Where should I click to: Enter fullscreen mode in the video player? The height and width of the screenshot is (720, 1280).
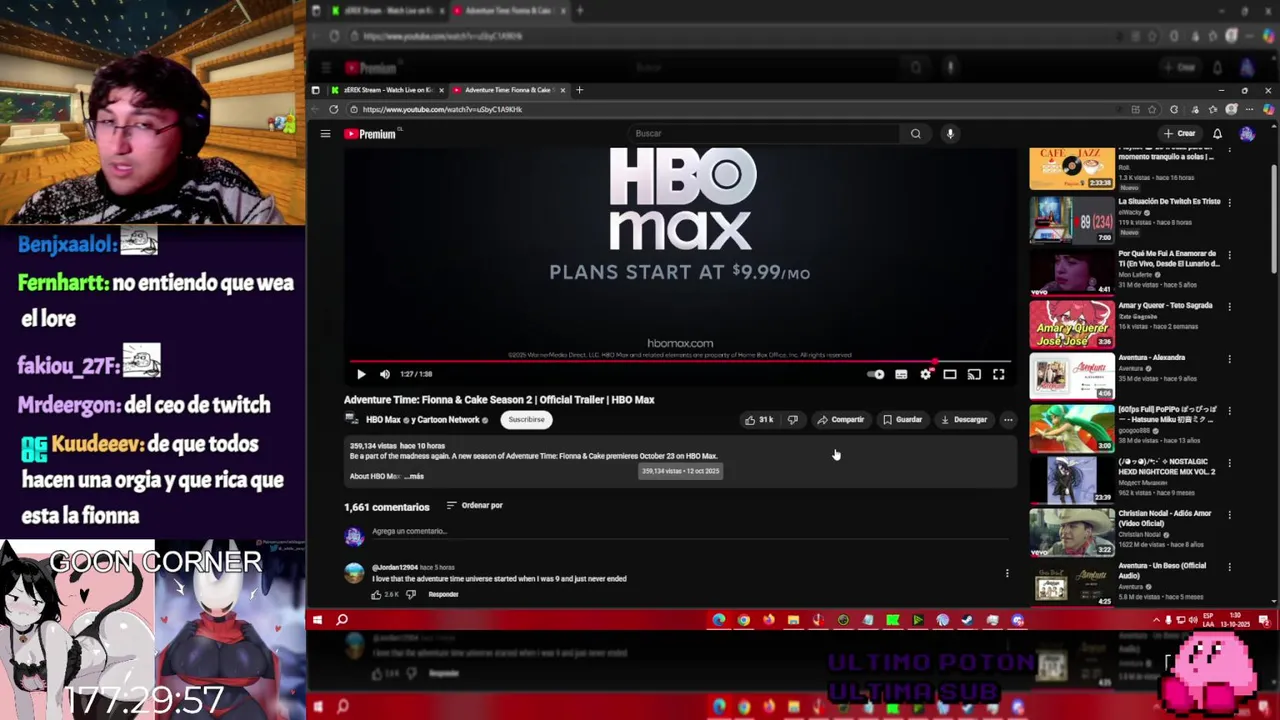point(998,374)
